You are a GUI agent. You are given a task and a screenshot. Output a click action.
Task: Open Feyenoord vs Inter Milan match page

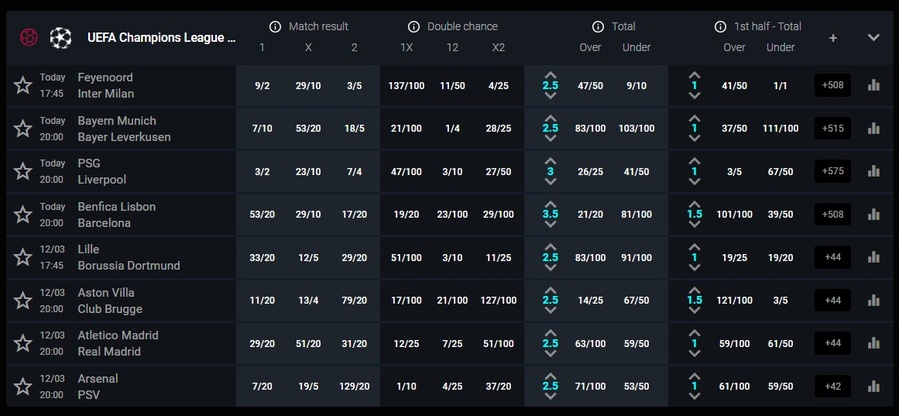coord(105,85)
